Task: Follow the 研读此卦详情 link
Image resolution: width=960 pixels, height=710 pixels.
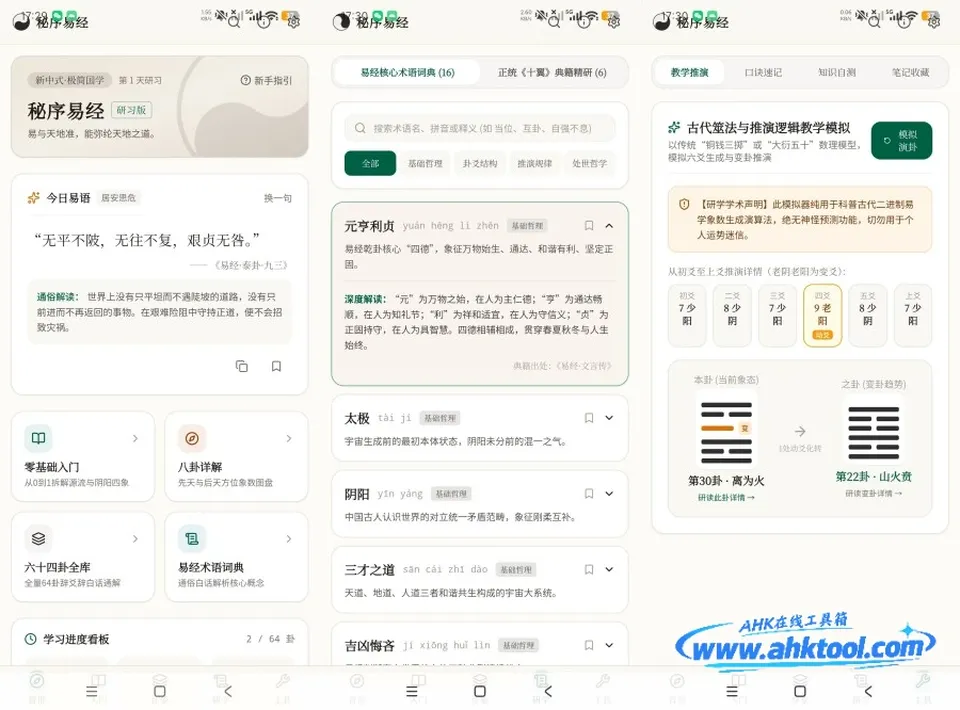Action: pyautogui.click(x=726, y=498)
